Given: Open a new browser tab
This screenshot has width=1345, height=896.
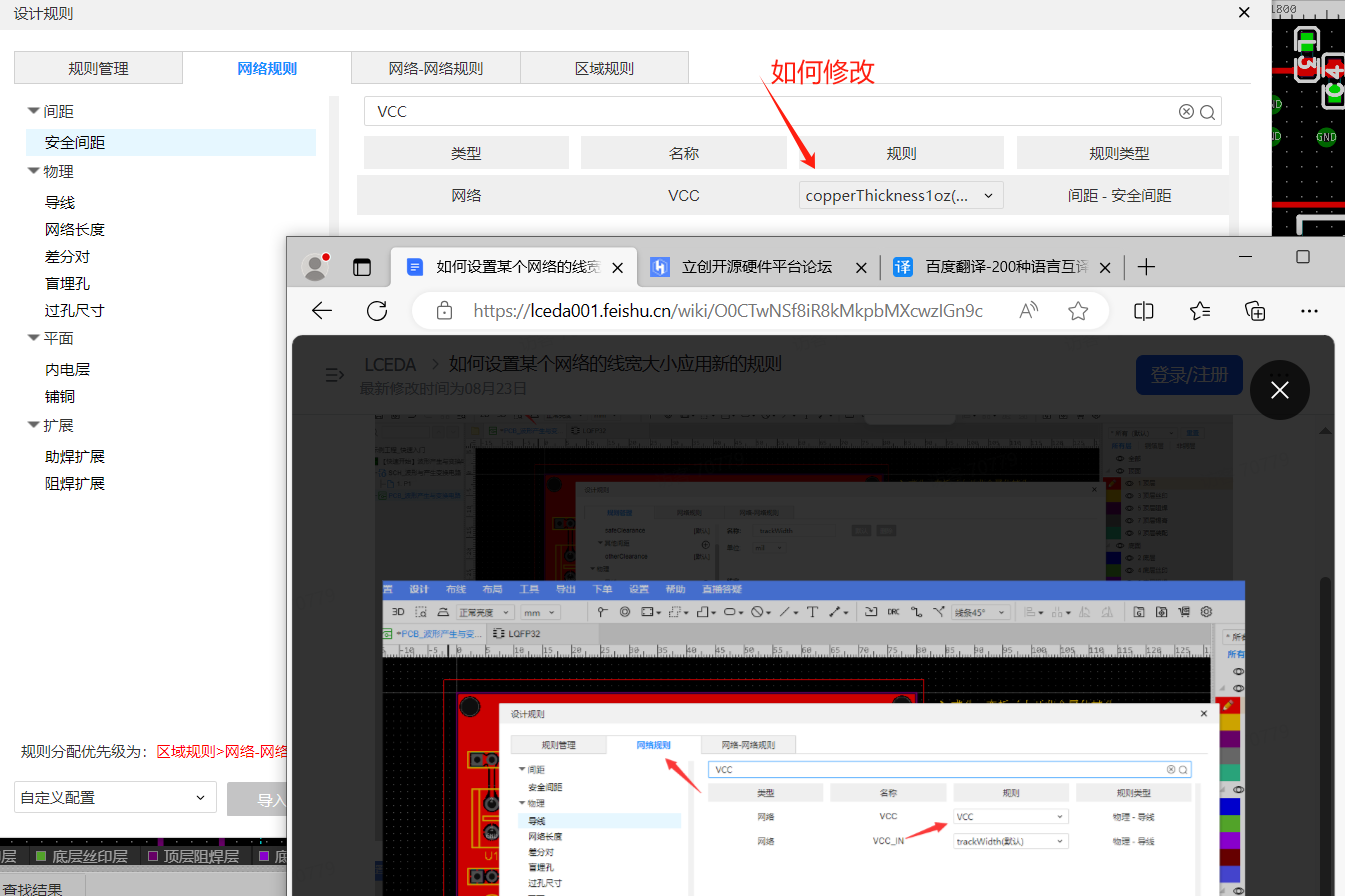Looking at the screenshot, I should pos(1147,267).
